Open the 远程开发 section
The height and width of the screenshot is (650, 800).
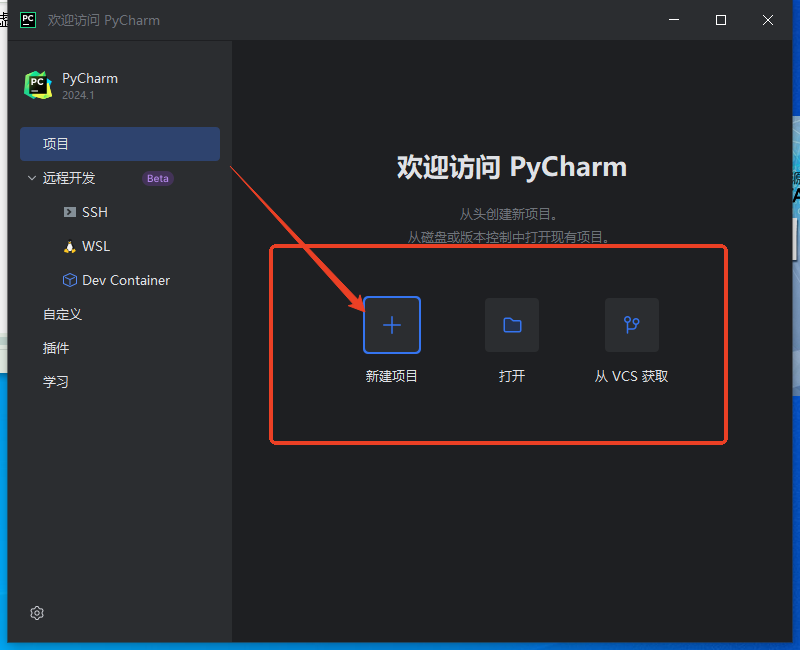pos(69,178)
